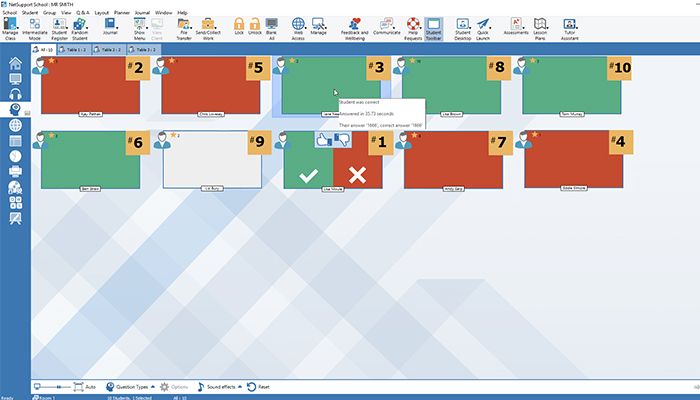Select the green thumbnail ranked #10
This screenshot has width=700, height=400.
coord(571,85)
